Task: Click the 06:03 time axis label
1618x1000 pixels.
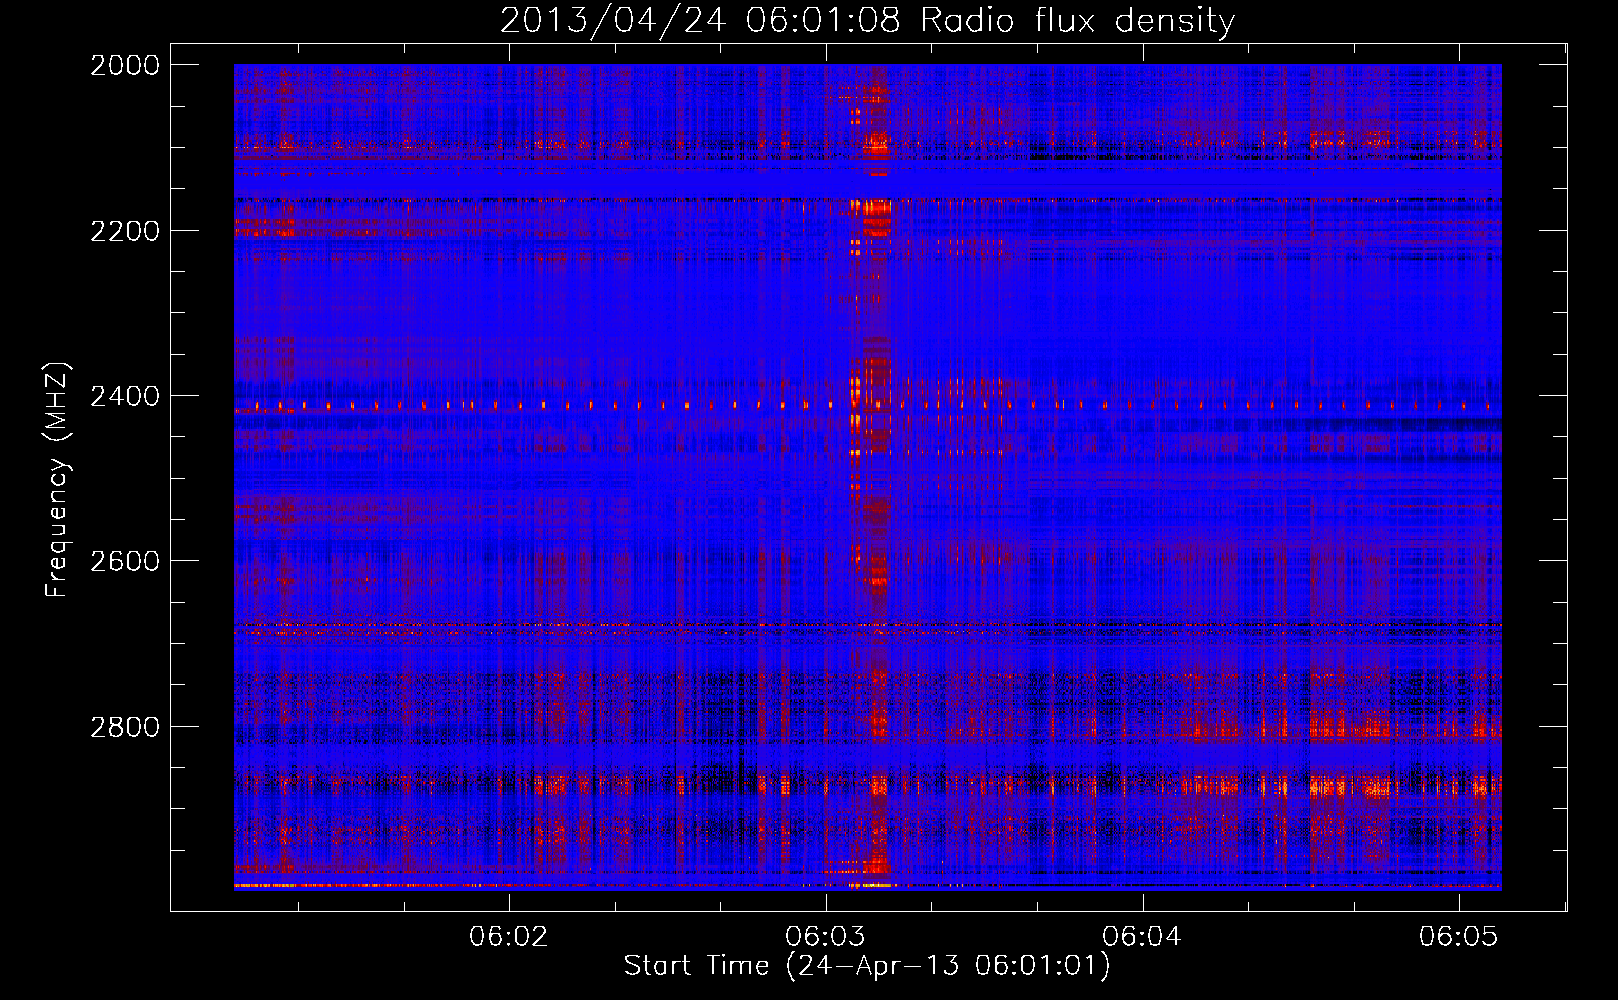Action: click(x=825, y=937)
